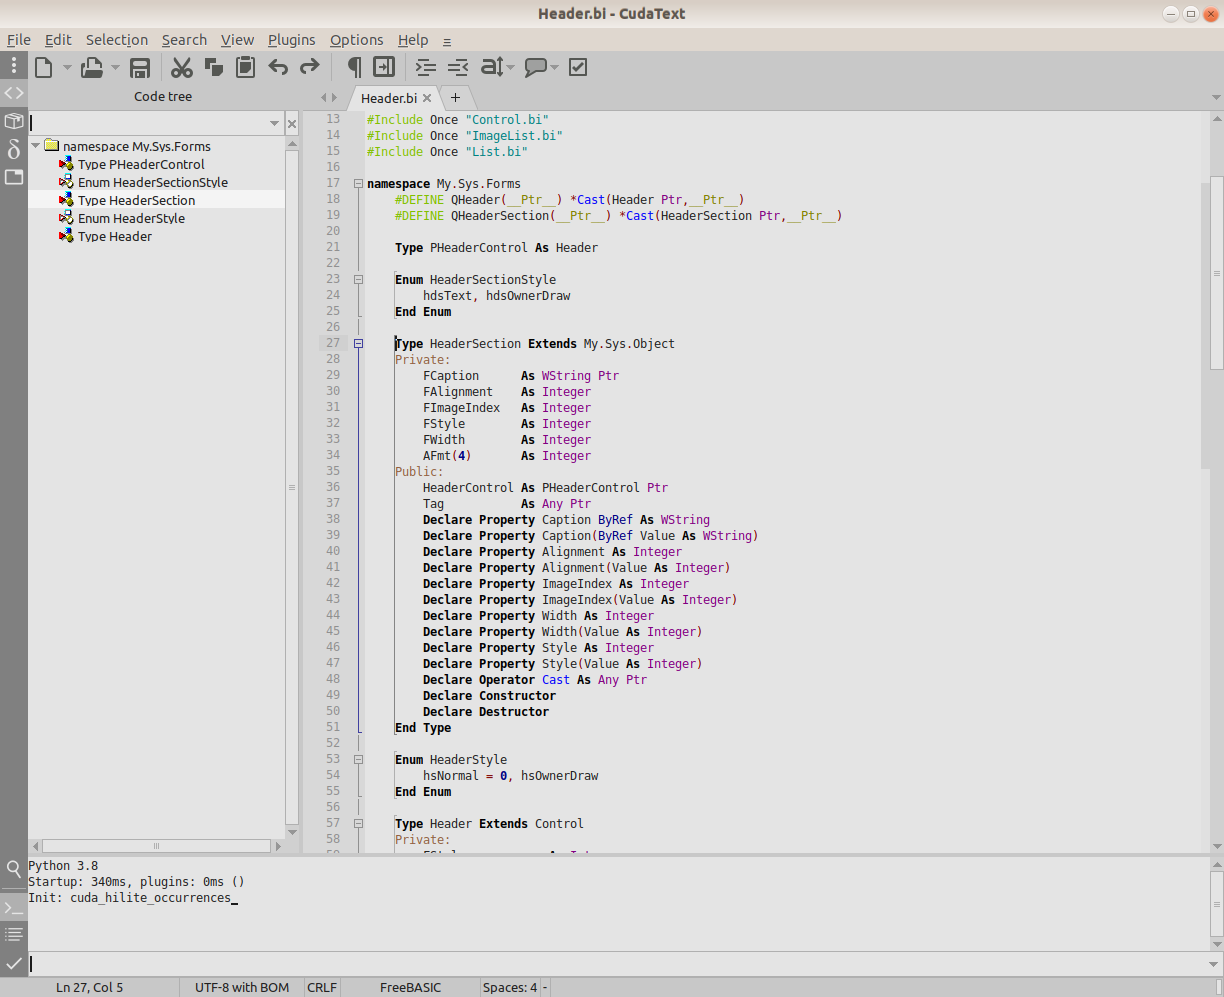Image resolution: width=1224 pixels, height=997 pixels.
Task: Select Enum HeaderStyle in code tree
Action: [x=131, y=218]
